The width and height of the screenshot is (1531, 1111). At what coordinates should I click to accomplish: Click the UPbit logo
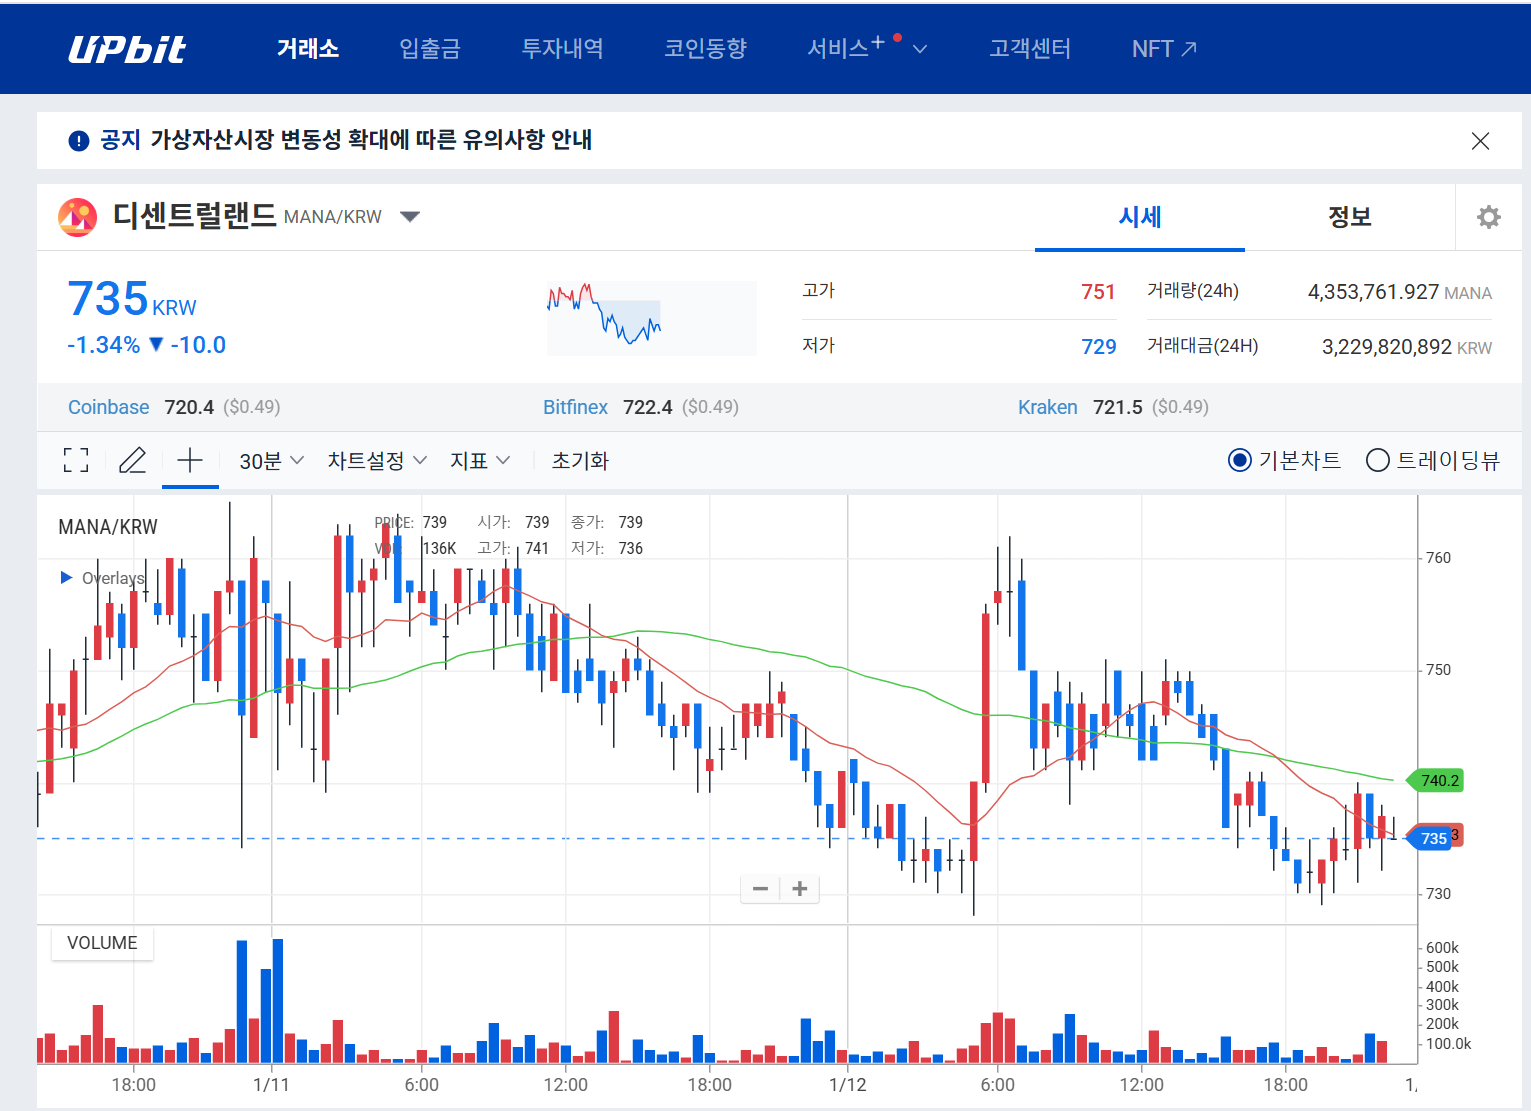(x=127, y=49)
